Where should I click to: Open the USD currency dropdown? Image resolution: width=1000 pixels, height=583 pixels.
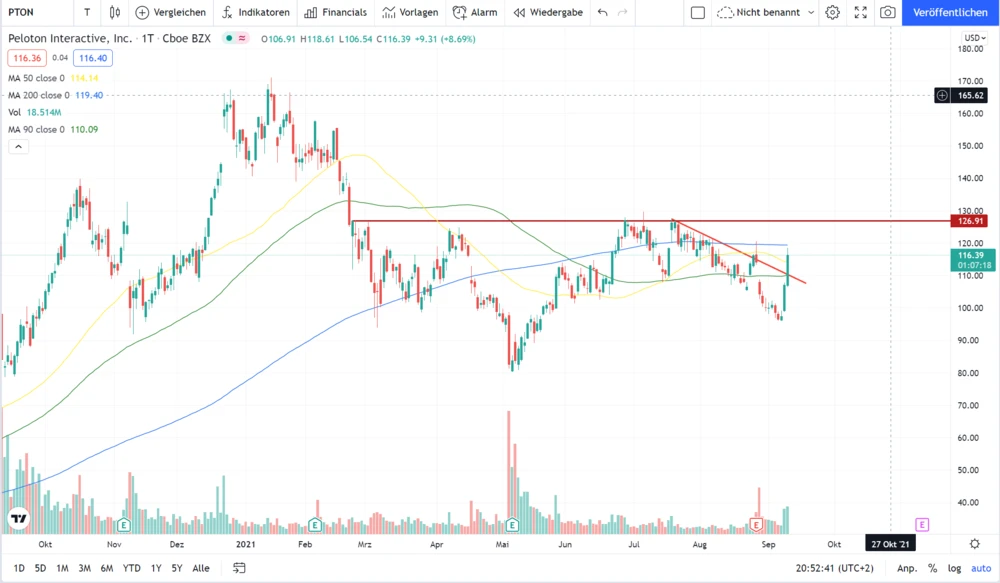click(974, 38)
